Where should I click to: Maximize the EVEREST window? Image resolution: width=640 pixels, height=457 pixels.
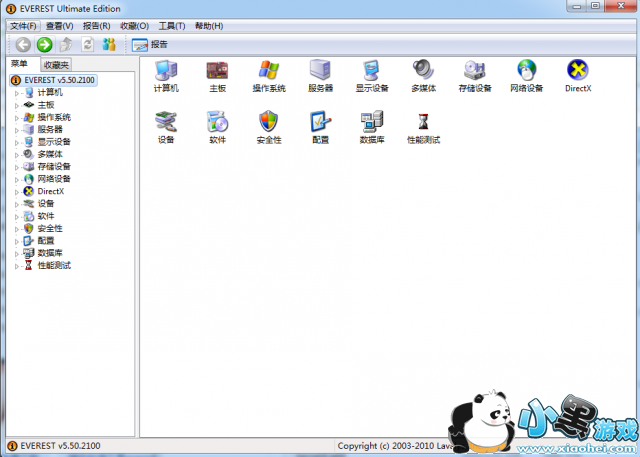point(596,6)
